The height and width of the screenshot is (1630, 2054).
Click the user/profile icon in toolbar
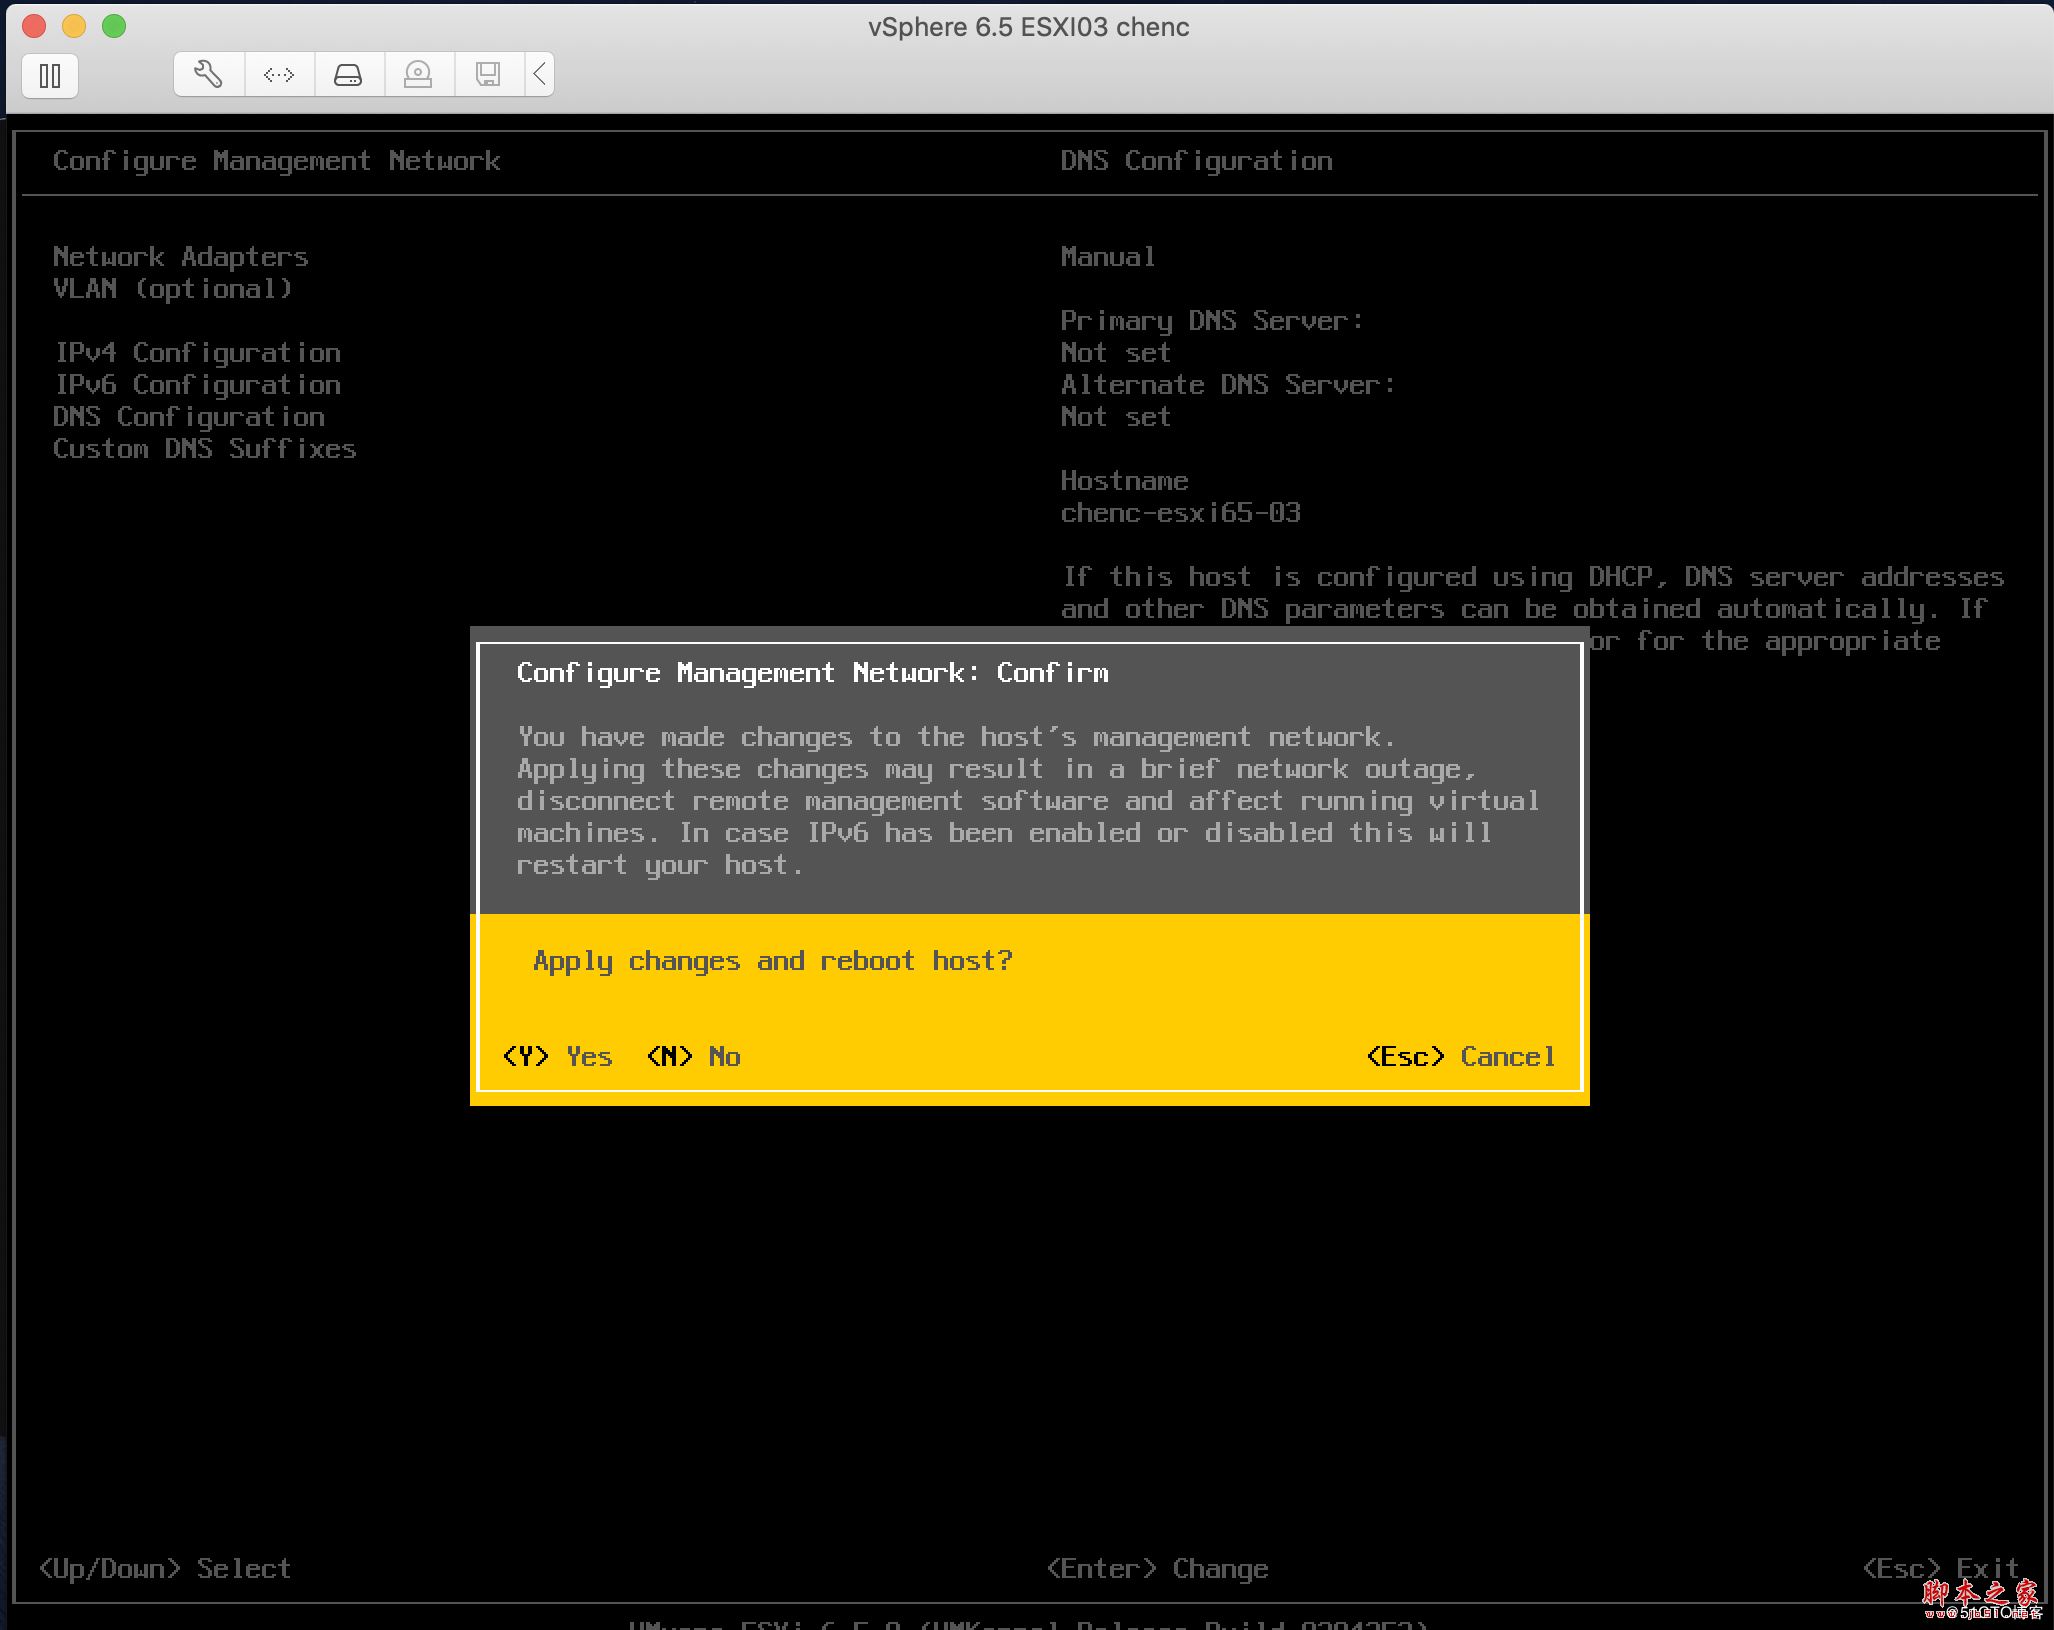pos(417,73)
